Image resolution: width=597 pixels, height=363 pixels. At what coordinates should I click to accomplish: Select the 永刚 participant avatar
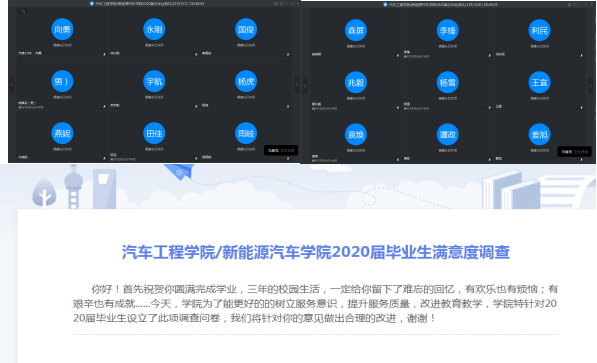[154, 29]
